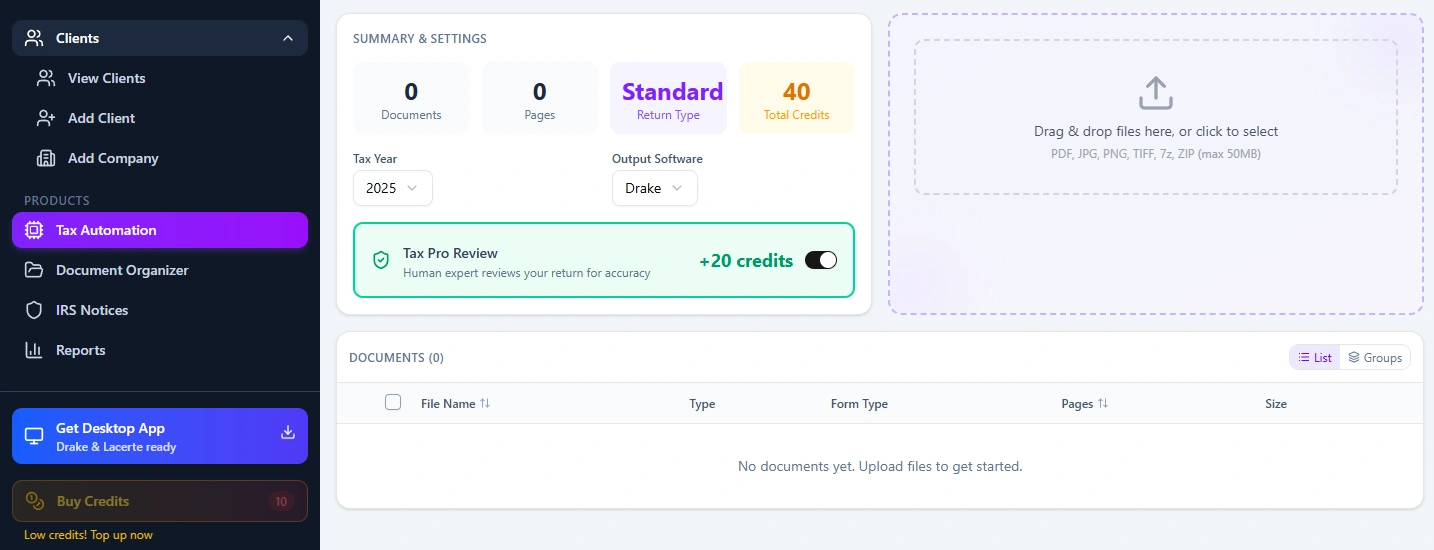Click the Buy Credits button
This screenshot has width=1434, height=550.
[x=160, y=501]
